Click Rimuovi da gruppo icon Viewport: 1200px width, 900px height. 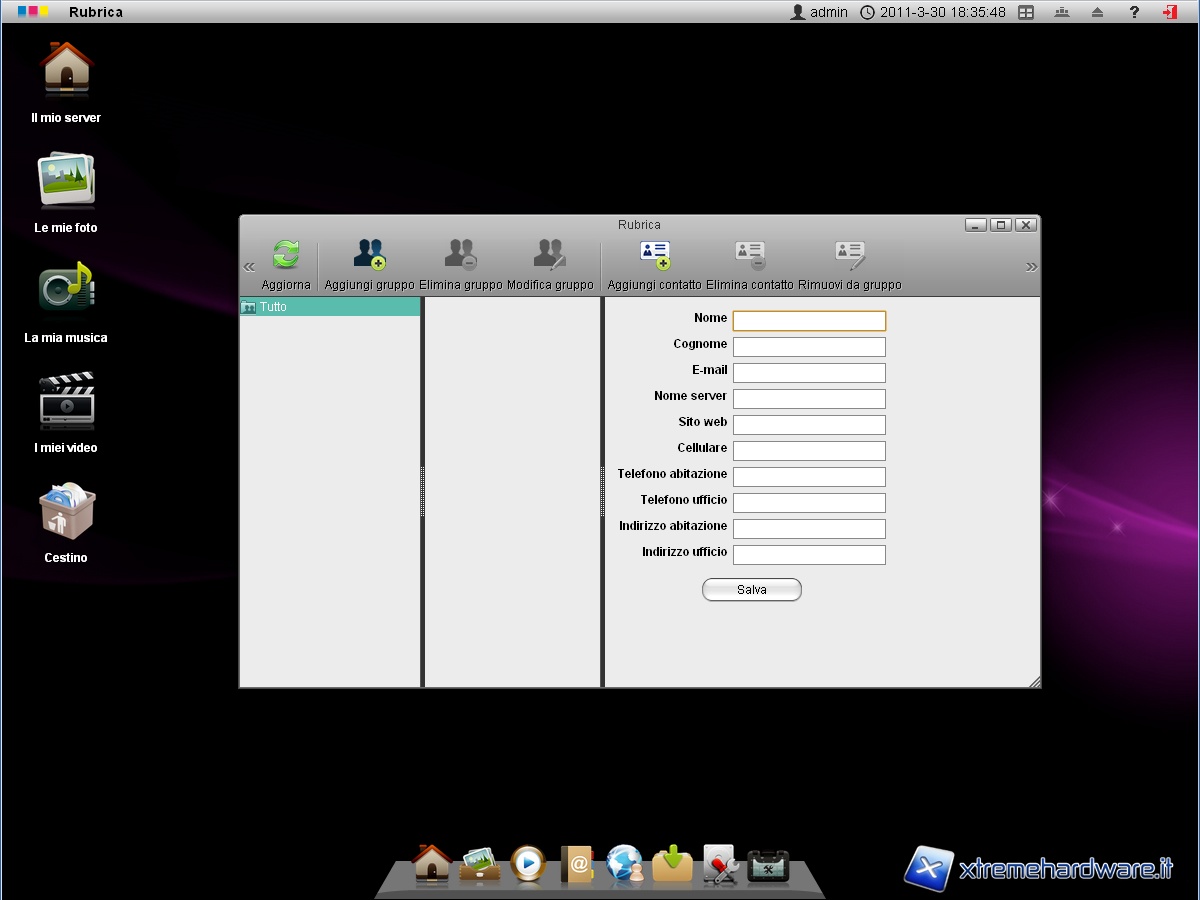pyautogui.click(x=849, y=256)
